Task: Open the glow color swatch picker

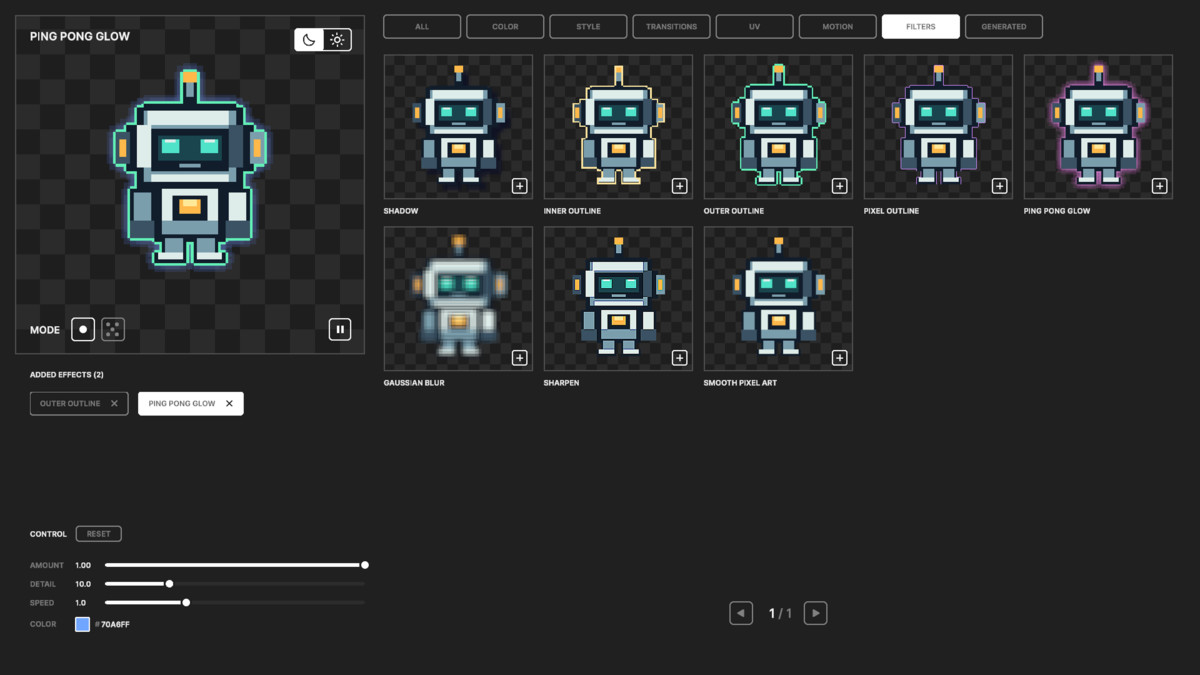Action: tap(83, 624)
